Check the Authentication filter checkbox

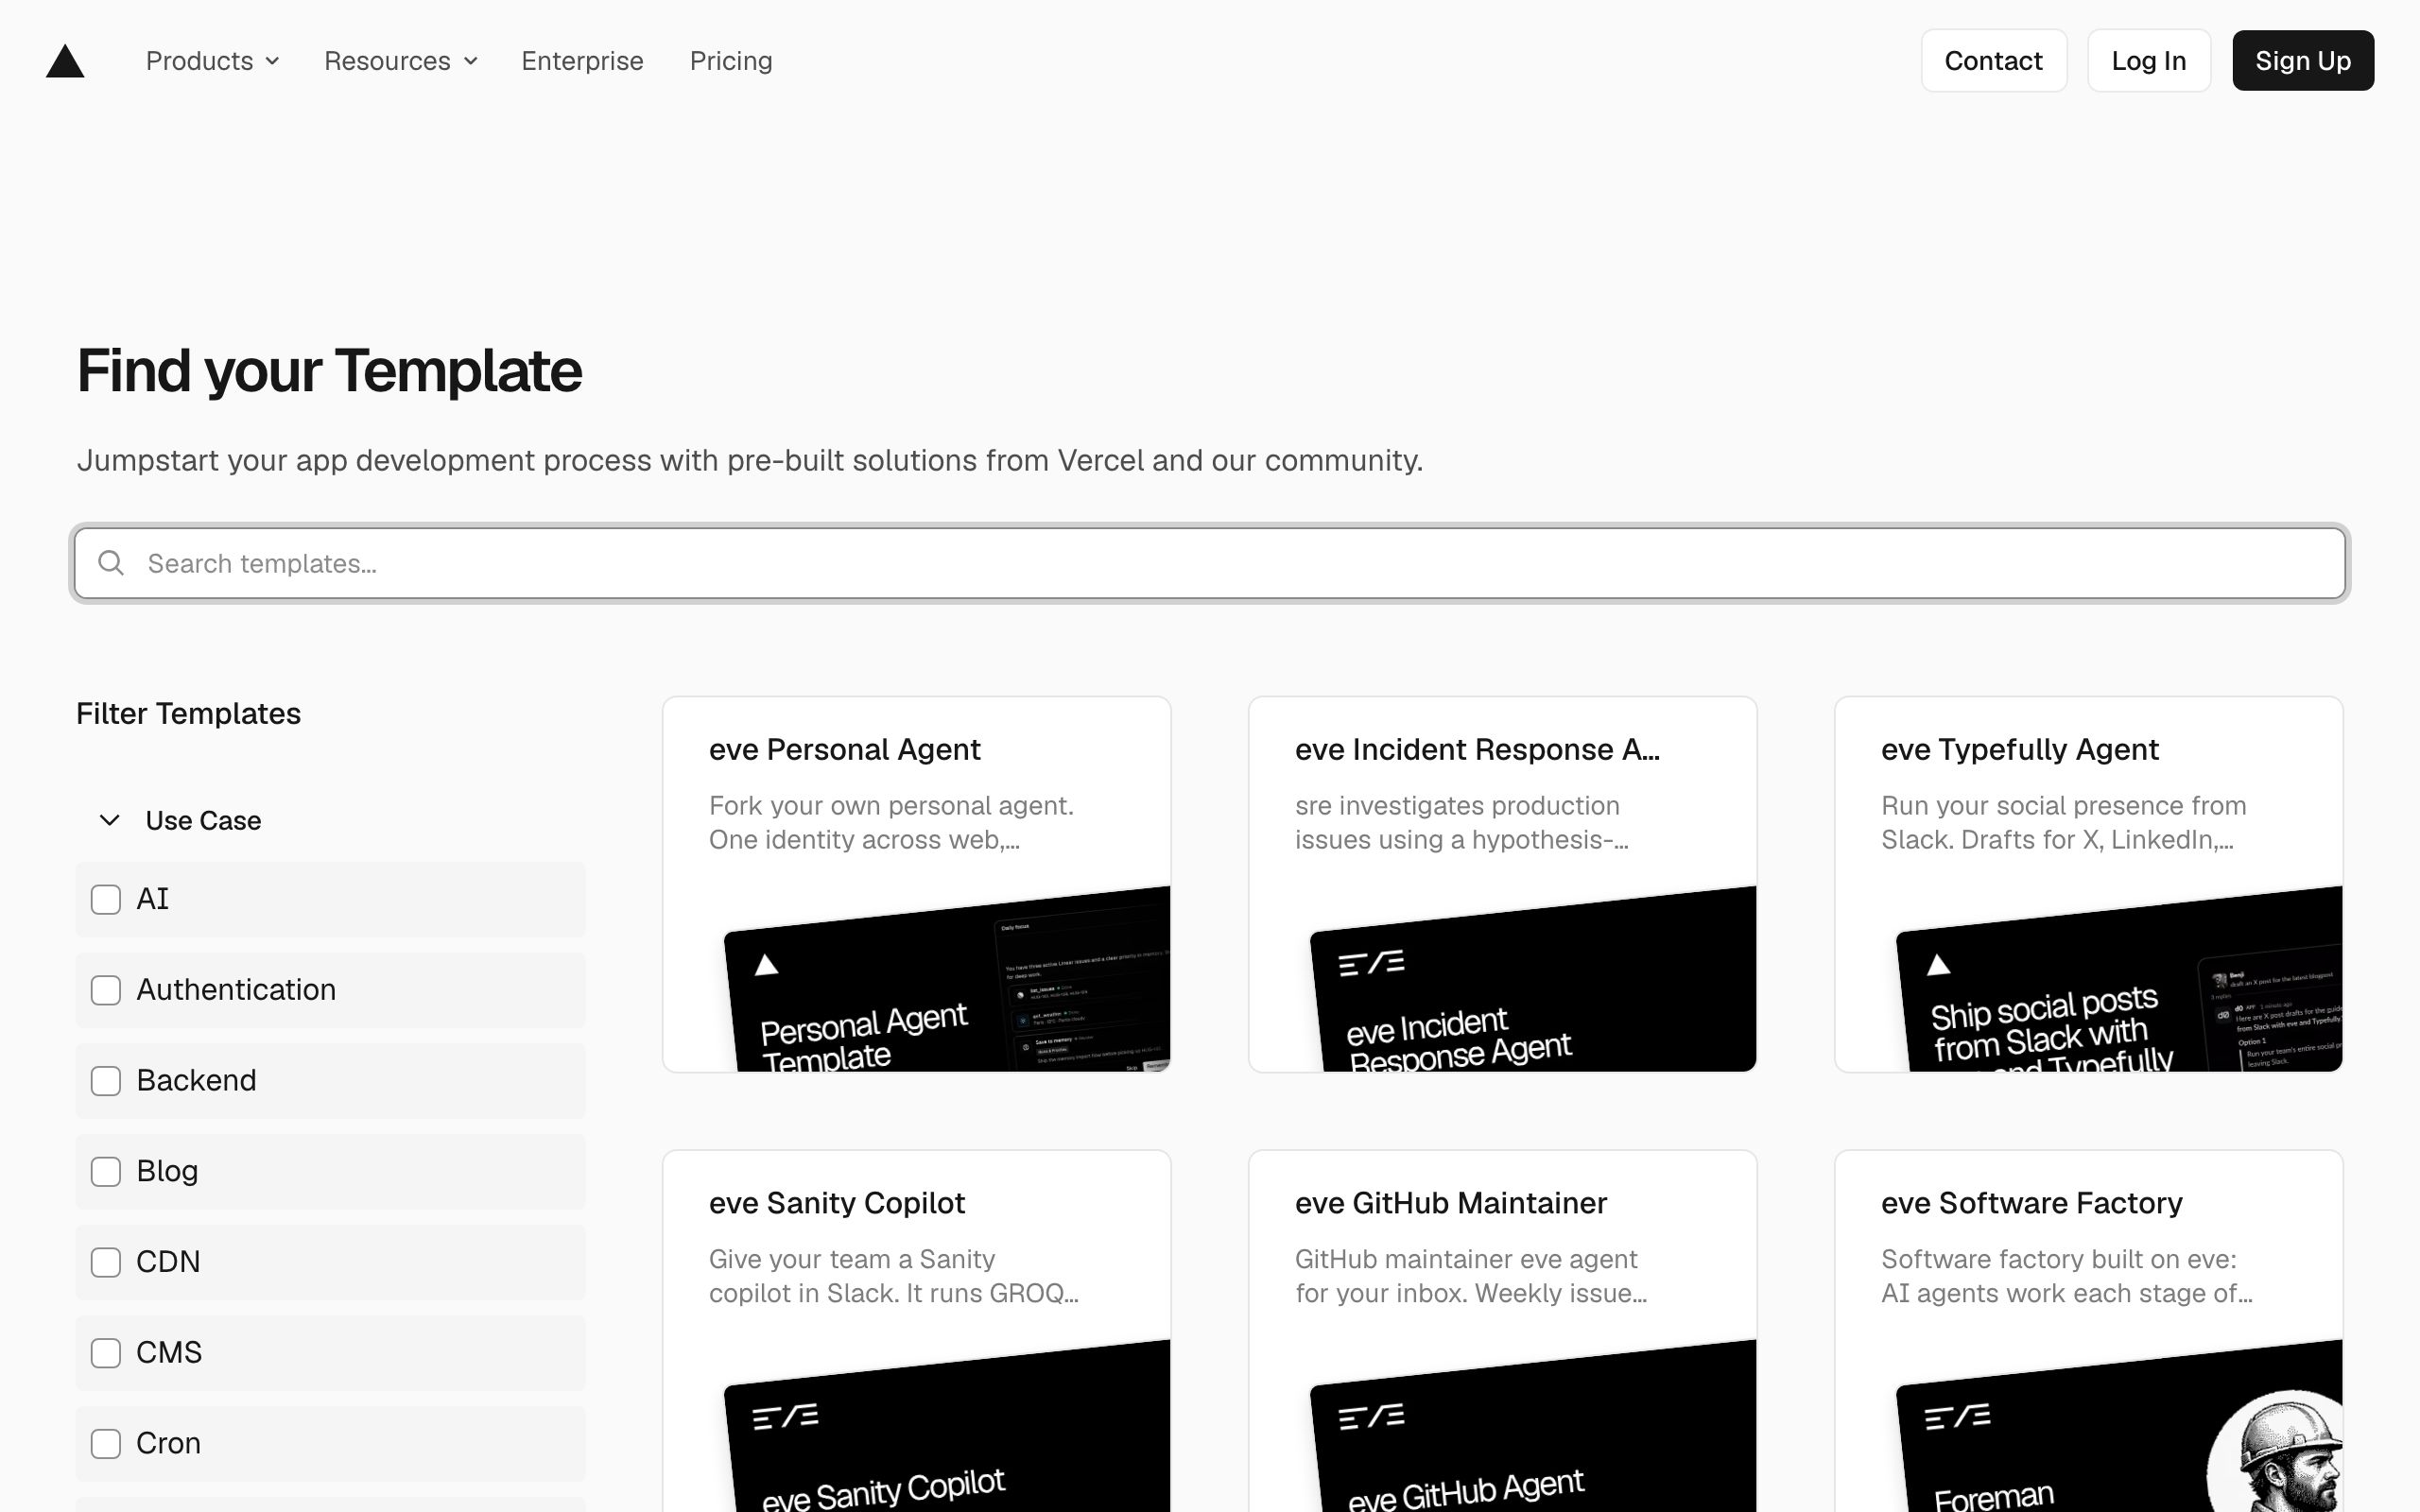[106, 990]
